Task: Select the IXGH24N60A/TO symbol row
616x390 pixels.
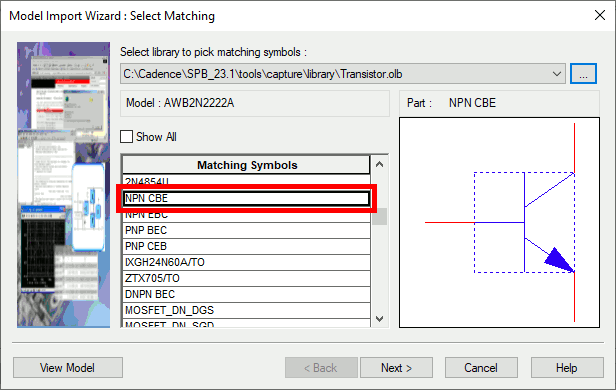Action: 247,262
